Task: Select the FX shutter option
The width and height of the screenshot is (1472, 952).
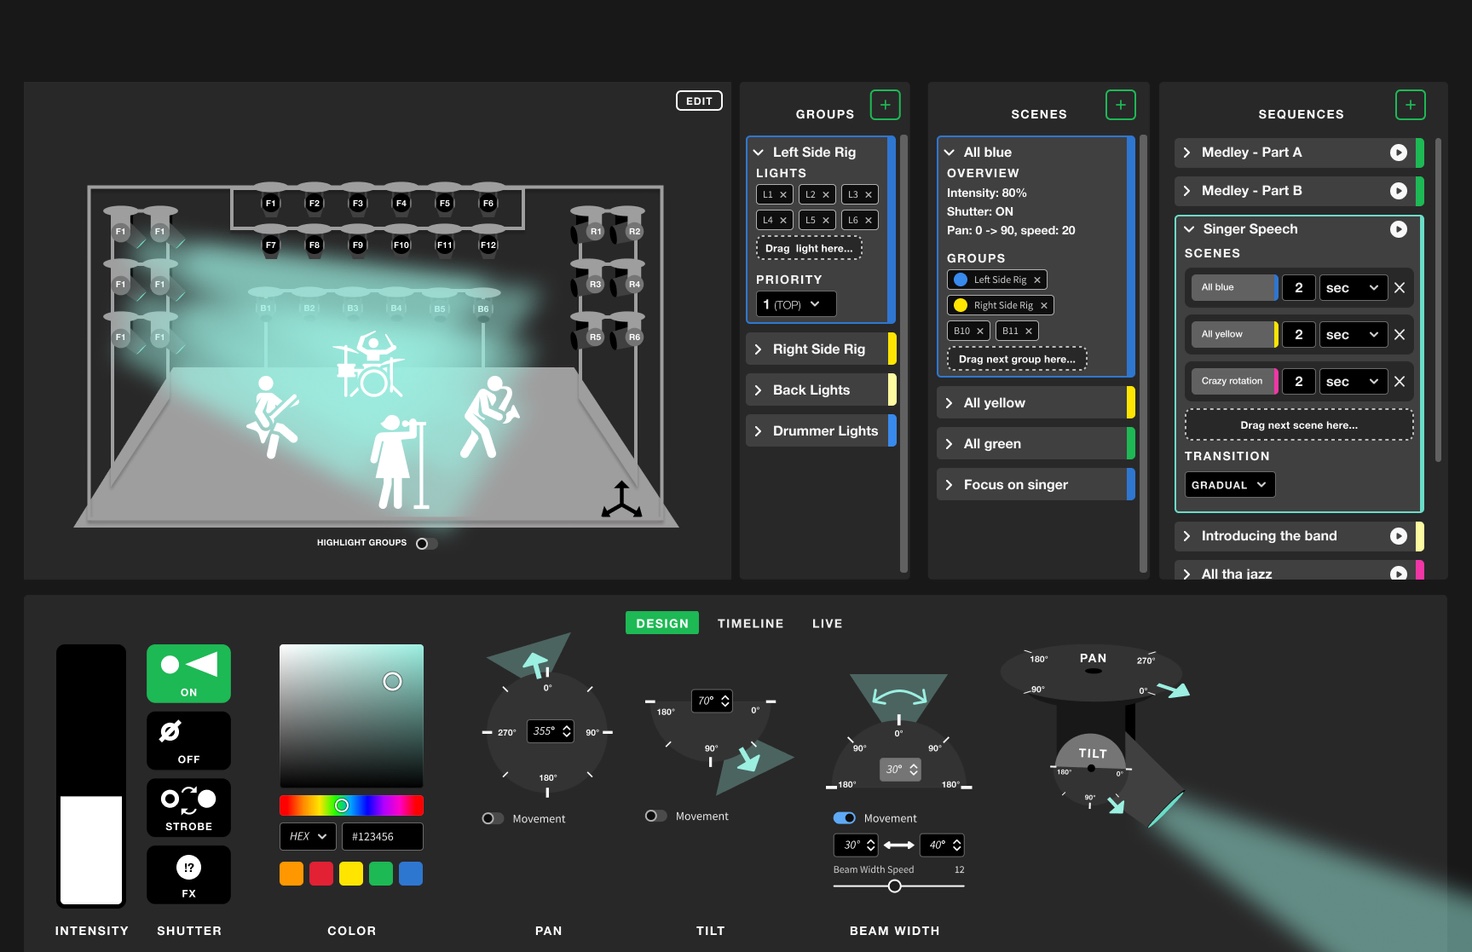Action: coord(189,874)
